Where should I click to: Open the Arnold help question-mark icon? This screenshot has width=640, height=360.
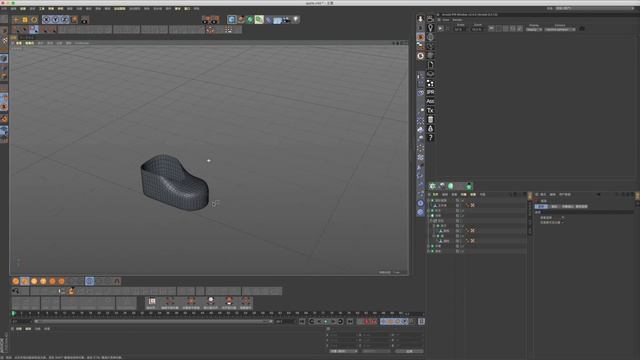coord(430,138)
